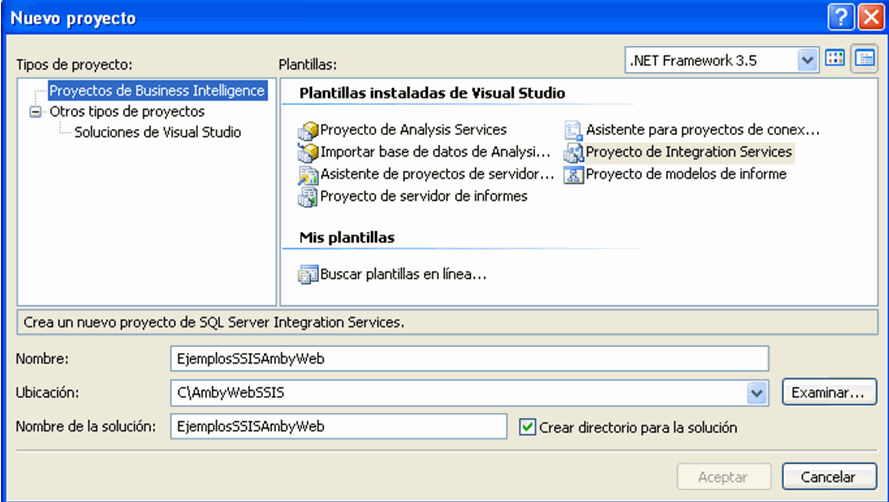Click the Cancelar button
889x502 pixels.
tap(829, 477)
